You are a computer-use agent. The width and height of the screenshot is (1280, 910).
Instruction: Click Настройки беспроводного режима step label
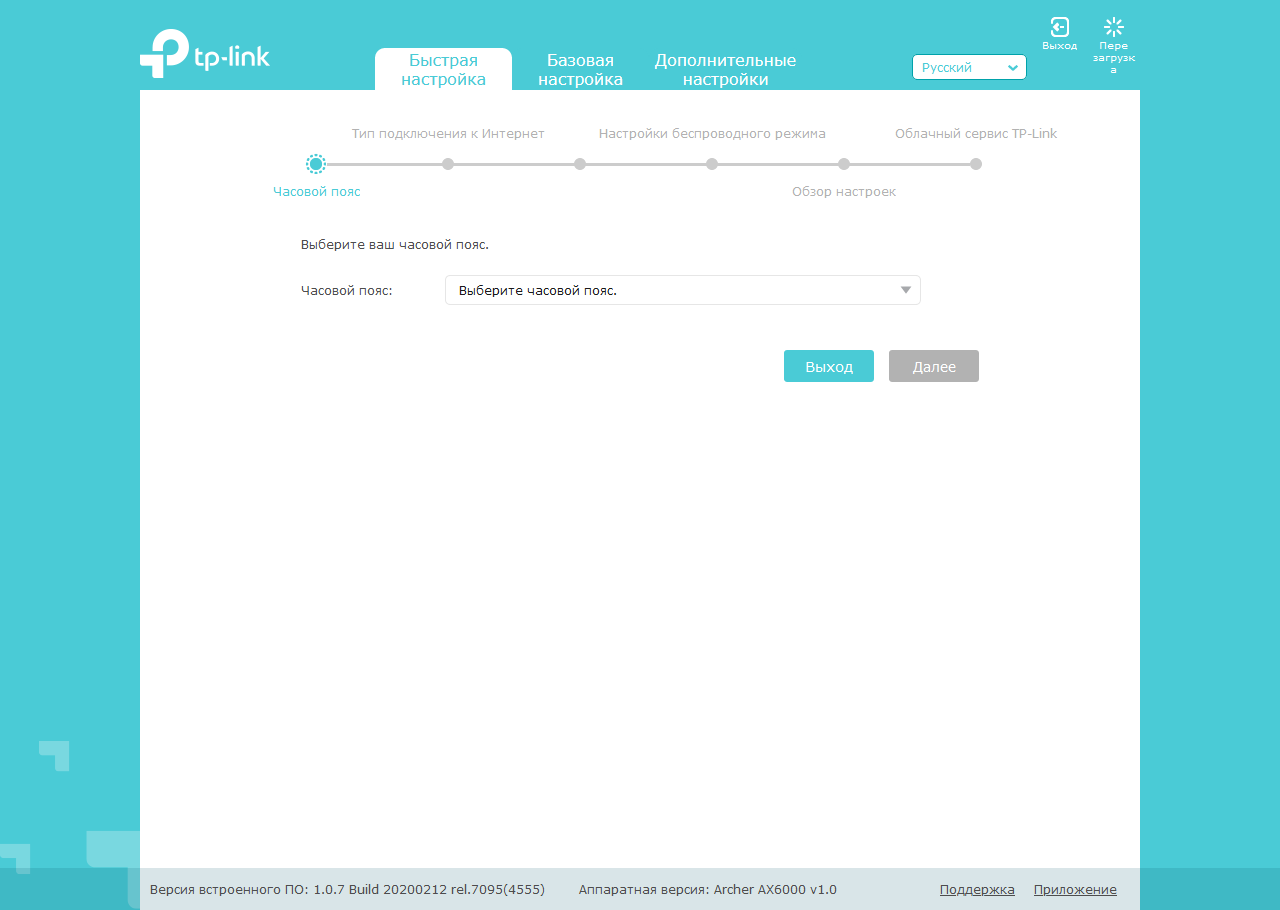(712, 133)
